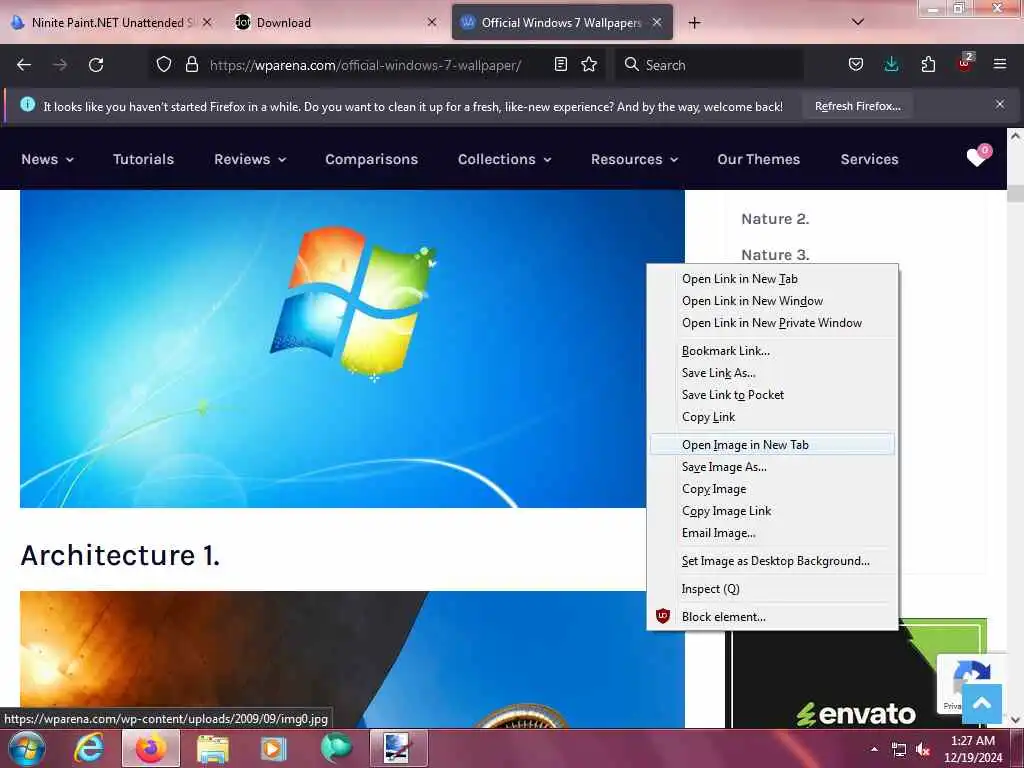This screenshot has height=768, width=1024.
Task: Choose Open Link in New Window
Action: pyautogui.click(x=773, y=301)
